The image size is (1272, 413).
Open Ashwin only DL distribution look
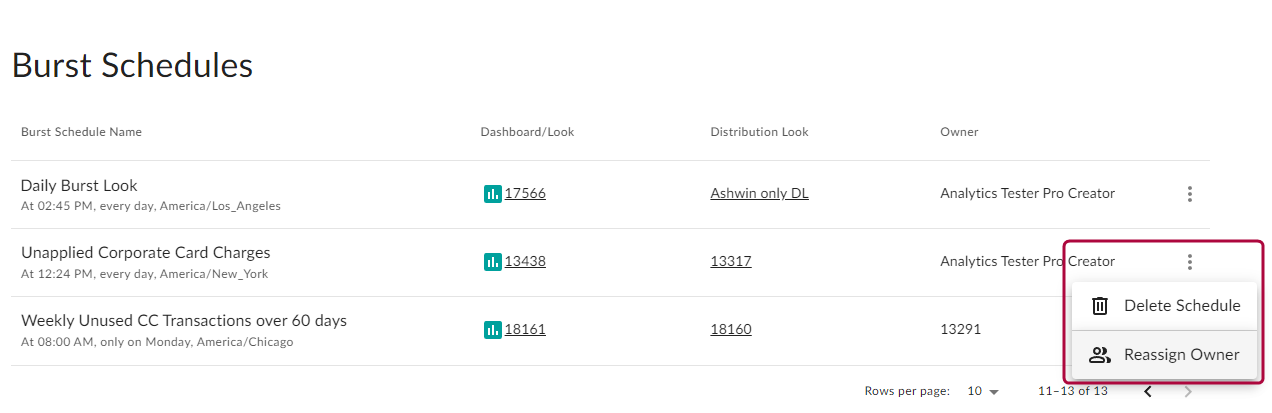(x=759, y=194)
